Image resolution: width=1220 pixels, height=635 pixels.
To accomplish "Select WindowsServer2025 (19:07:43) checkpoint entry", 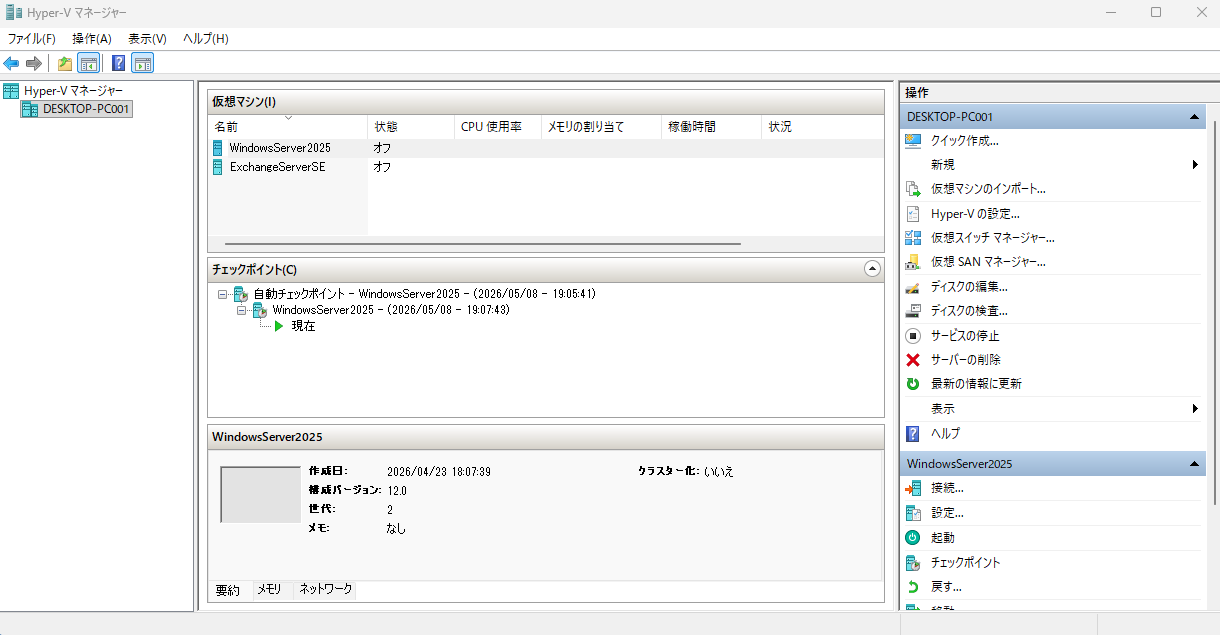I will click(x=391, y=310).
